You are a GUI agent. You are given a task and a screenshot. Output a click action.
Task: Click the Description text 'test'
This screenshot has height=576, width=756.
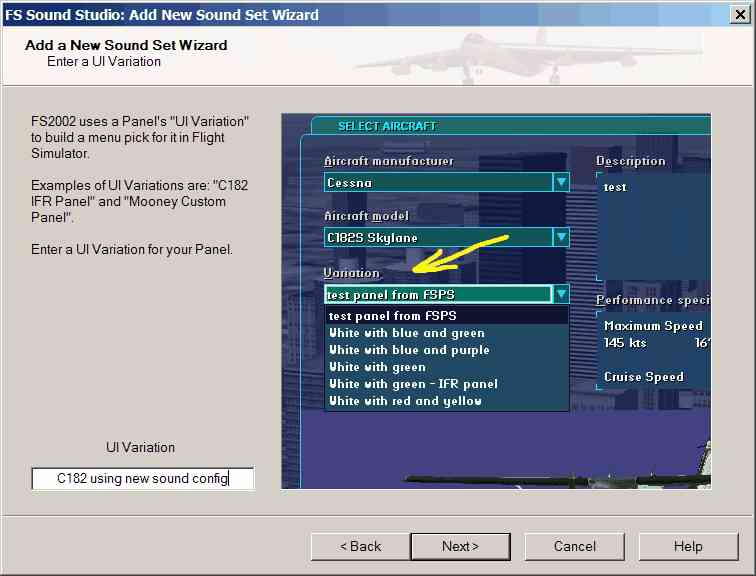pos(615,187)
